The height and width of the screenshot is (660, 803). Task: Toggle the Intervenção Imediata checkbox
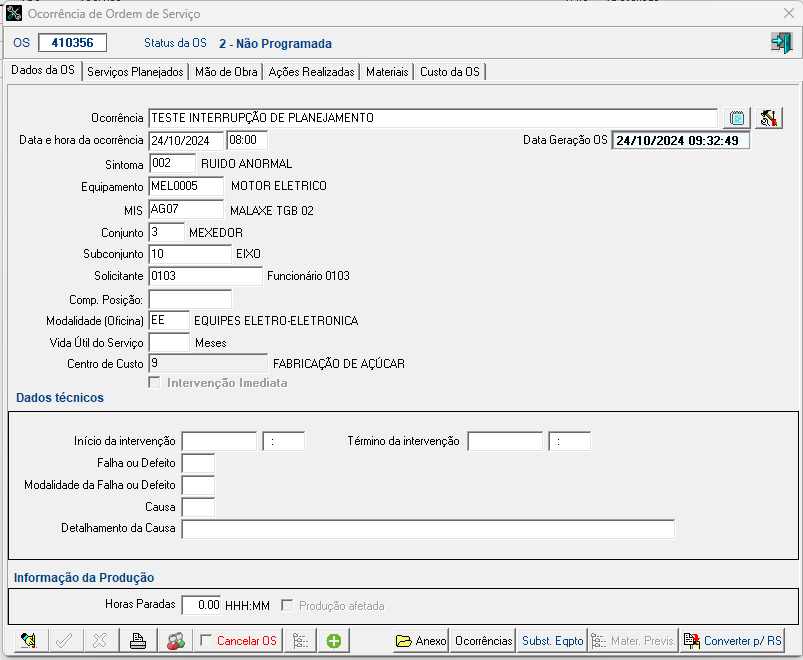pyautogui.click(x=154, y=382)
